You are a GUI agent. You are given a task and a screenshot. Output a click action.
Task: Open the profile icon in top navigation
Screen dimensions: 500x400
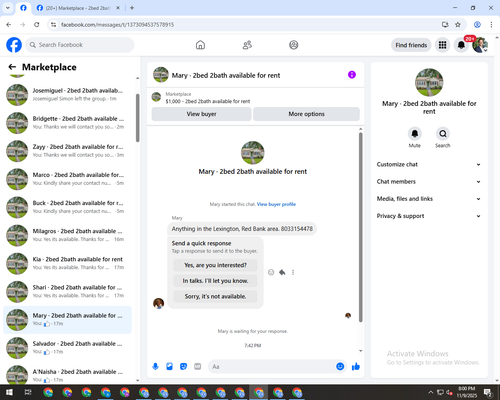(294, 45)
